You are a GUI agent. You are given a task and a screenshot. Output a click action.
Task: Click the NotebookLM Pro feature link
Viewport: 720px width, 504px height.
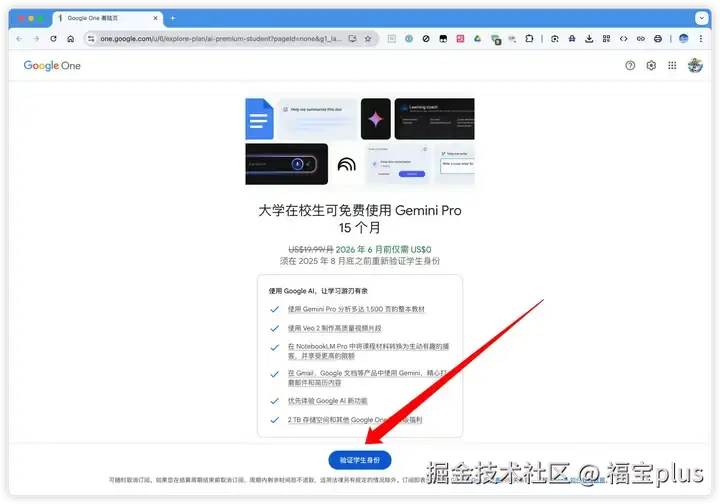[368, 351]
